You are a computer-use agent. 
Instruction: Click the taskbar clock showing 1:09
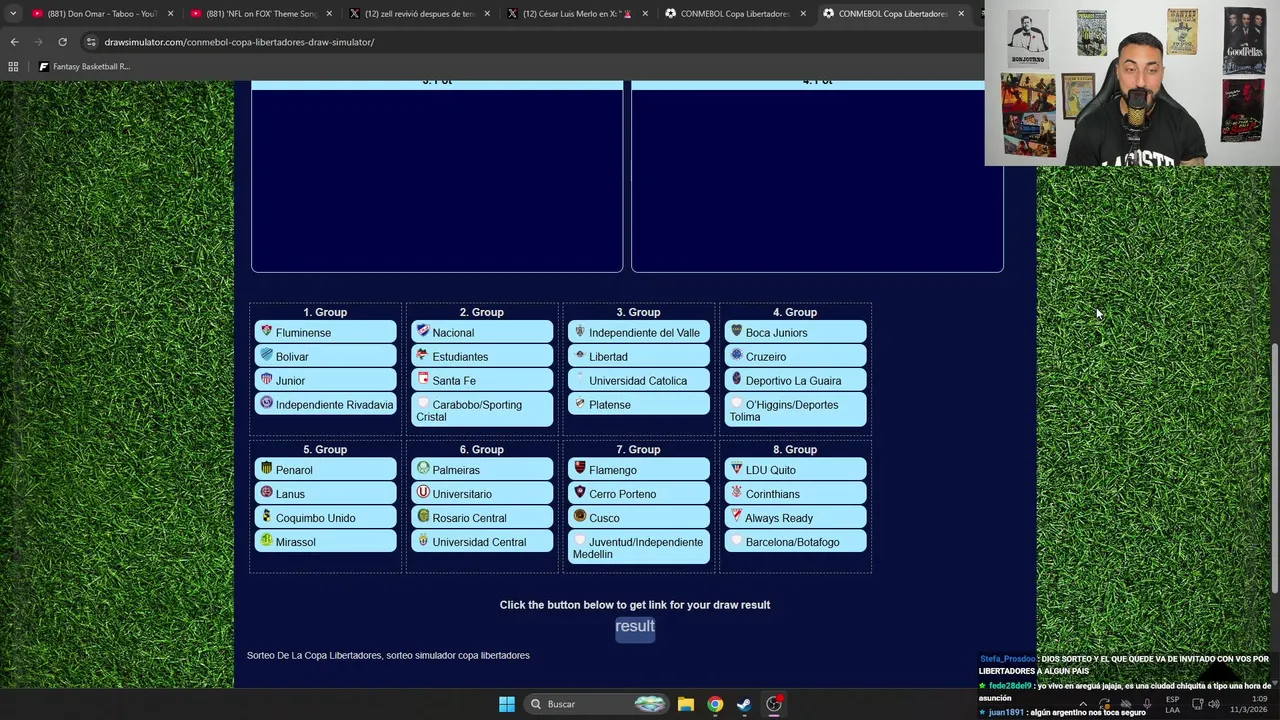pos(1249,704)
